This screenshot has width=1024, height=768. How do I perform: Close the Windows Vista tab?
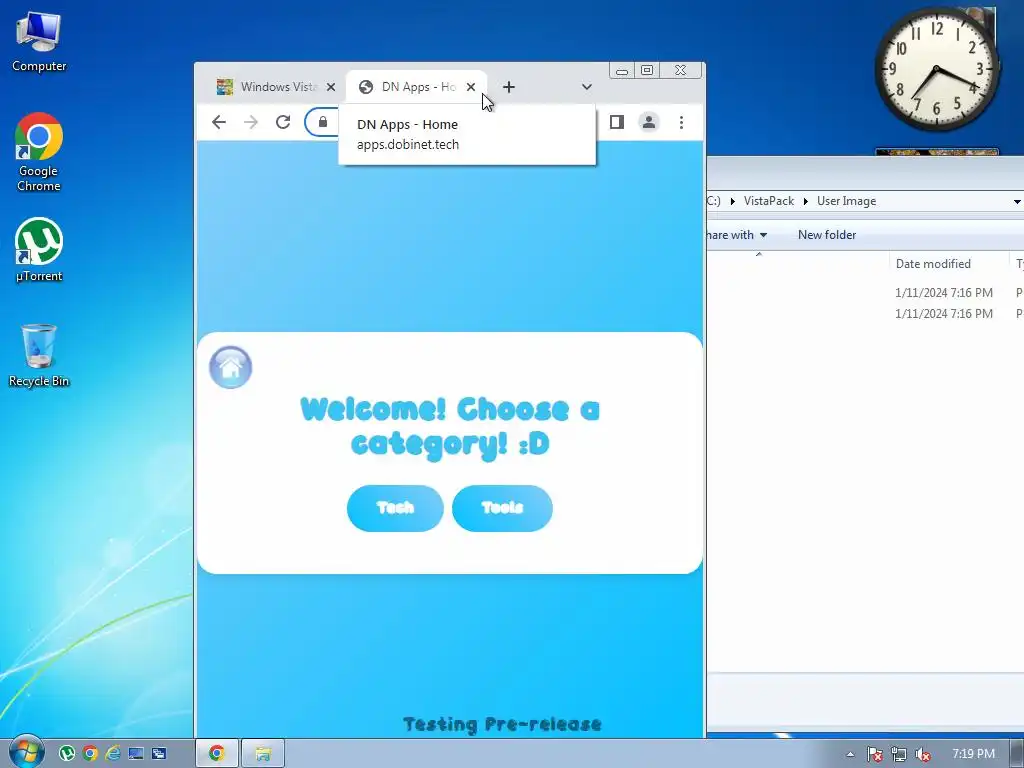[x=331, y=87]
